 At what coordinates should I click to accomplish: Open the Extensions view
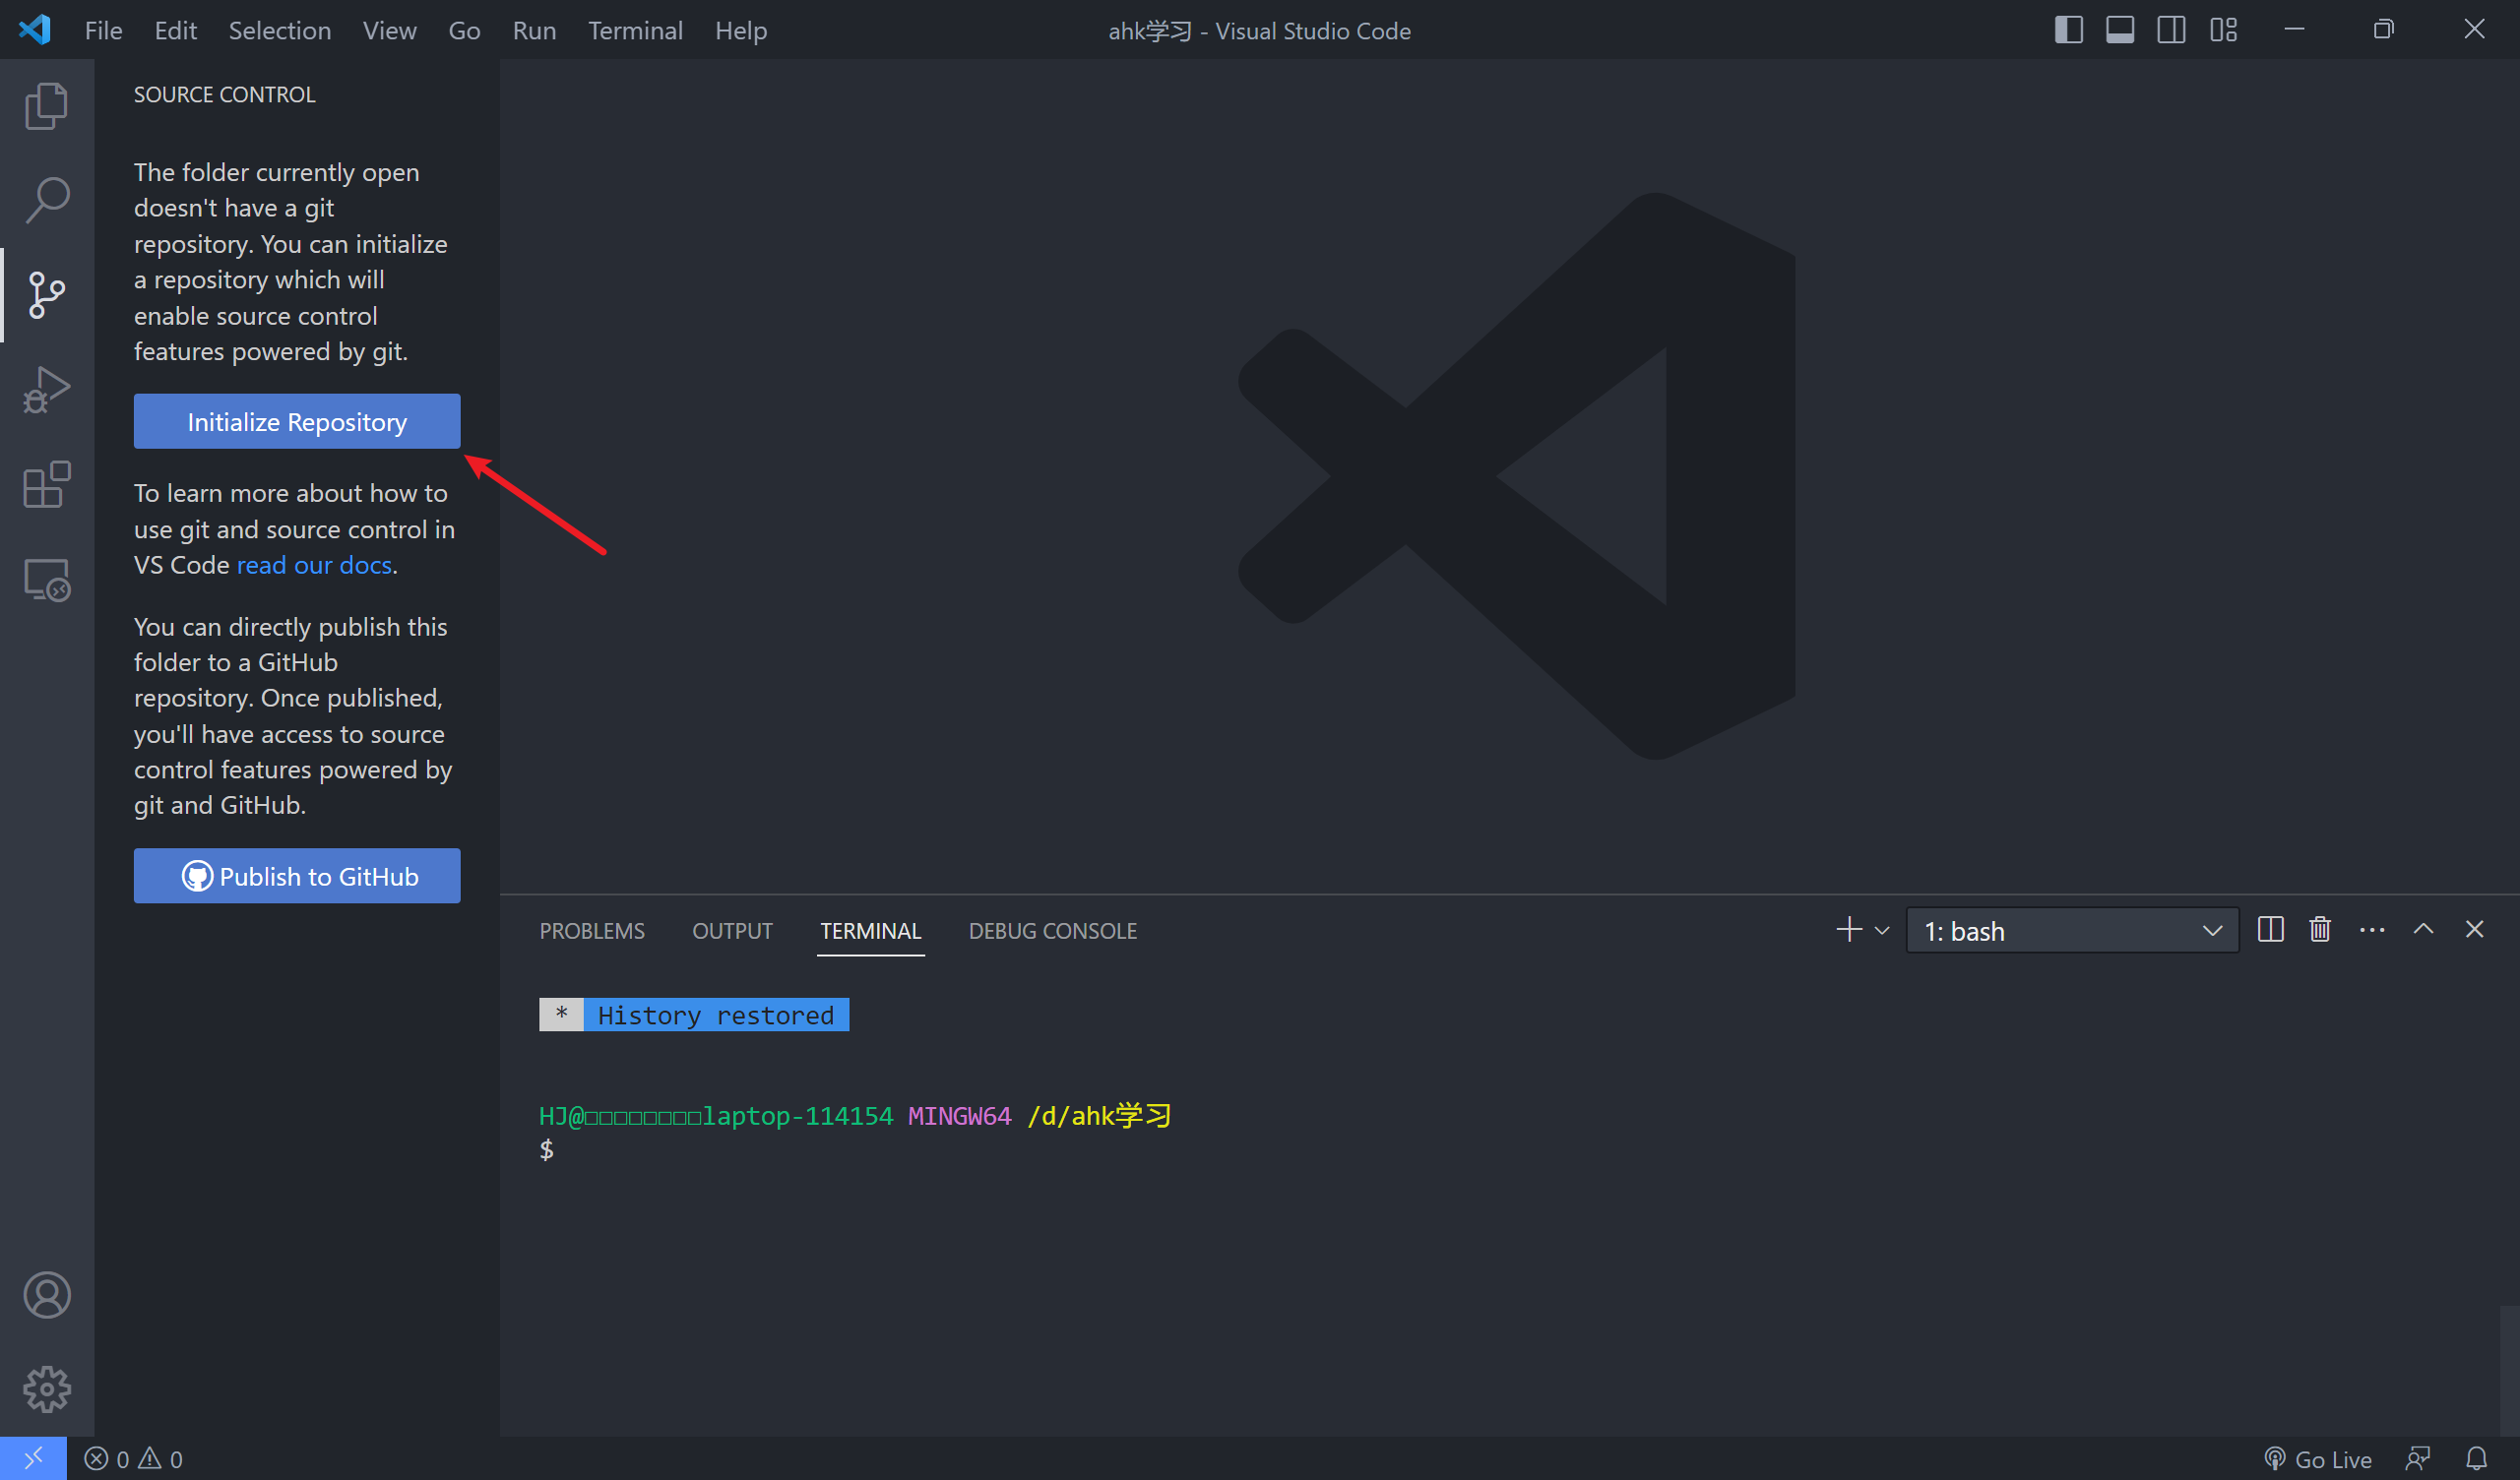(x=46, y=484)
